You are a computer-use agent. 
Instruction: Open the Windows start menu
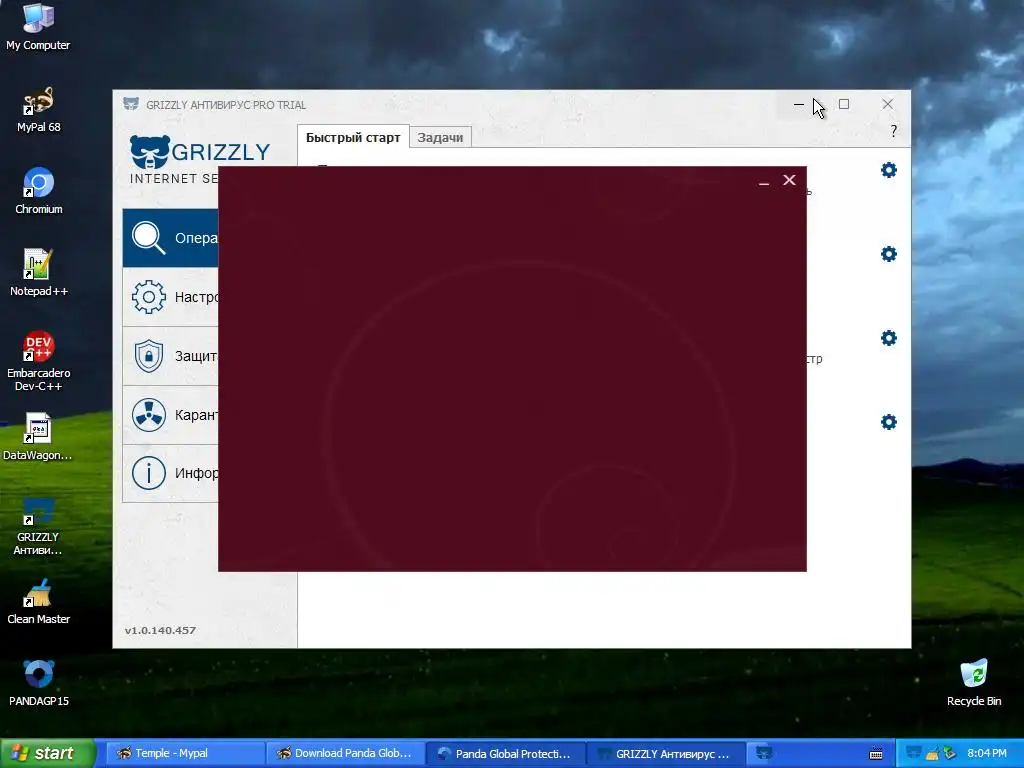tap(47, 754)
